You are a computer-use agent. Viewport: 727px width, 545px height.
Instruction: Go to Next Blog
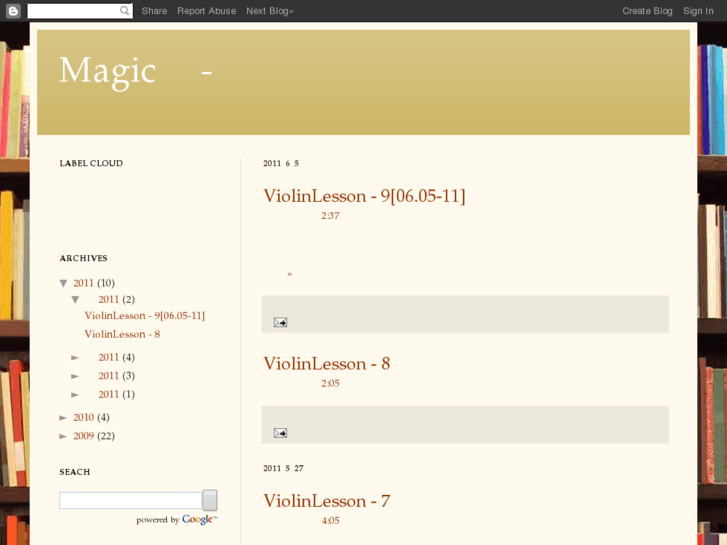(x=269, y=11)
